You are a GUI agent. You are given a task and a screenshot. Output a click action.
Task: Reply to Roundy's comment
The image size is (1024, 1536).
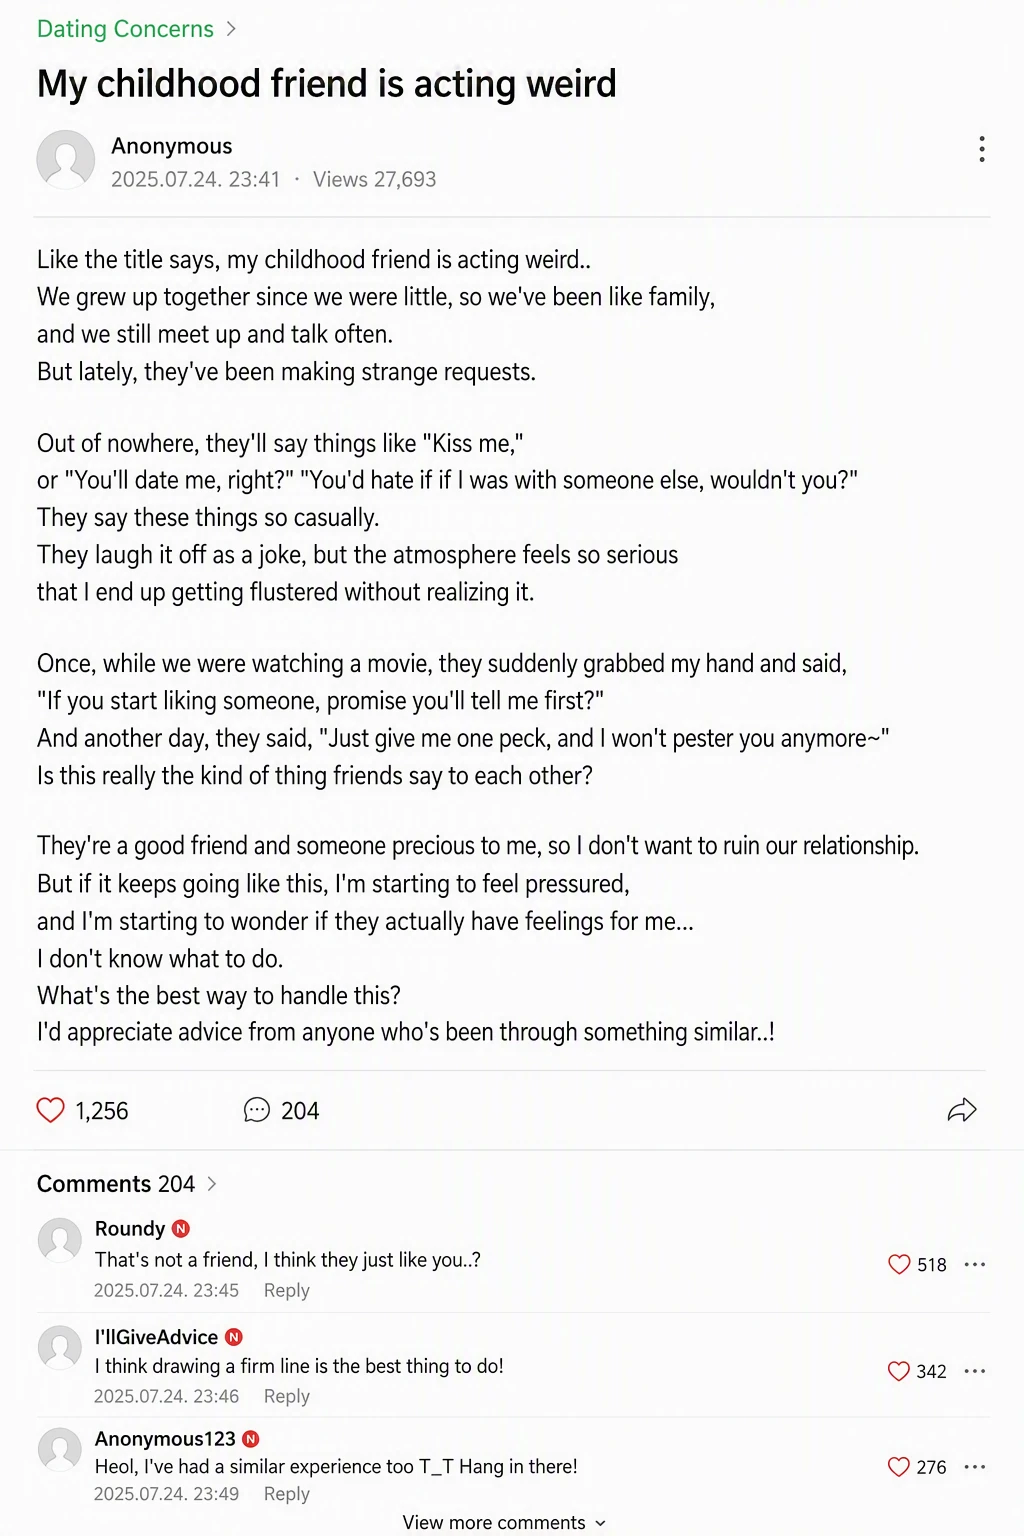click(287, 1290)
